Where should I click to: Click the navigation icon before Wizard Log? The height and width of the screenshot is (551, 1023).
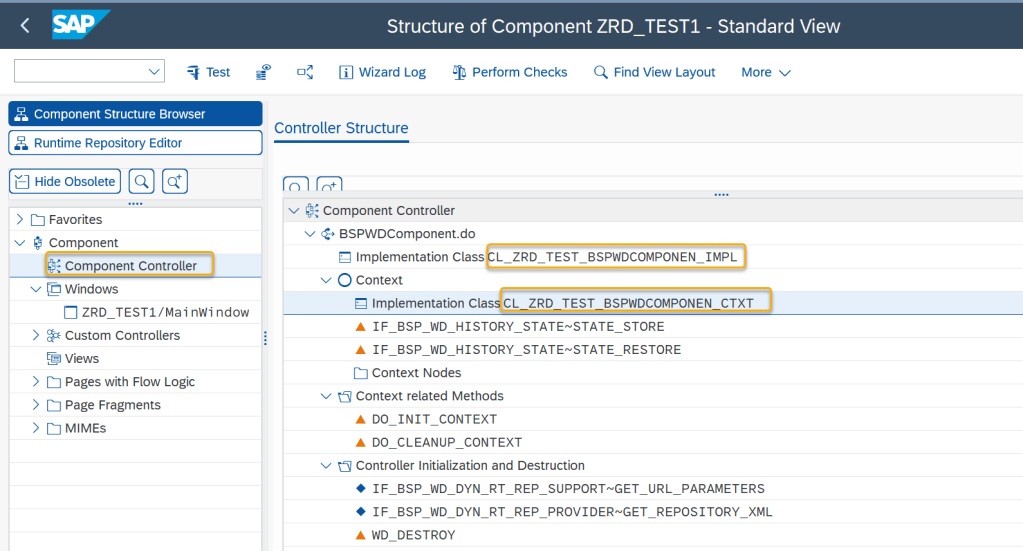click(305, 72)
